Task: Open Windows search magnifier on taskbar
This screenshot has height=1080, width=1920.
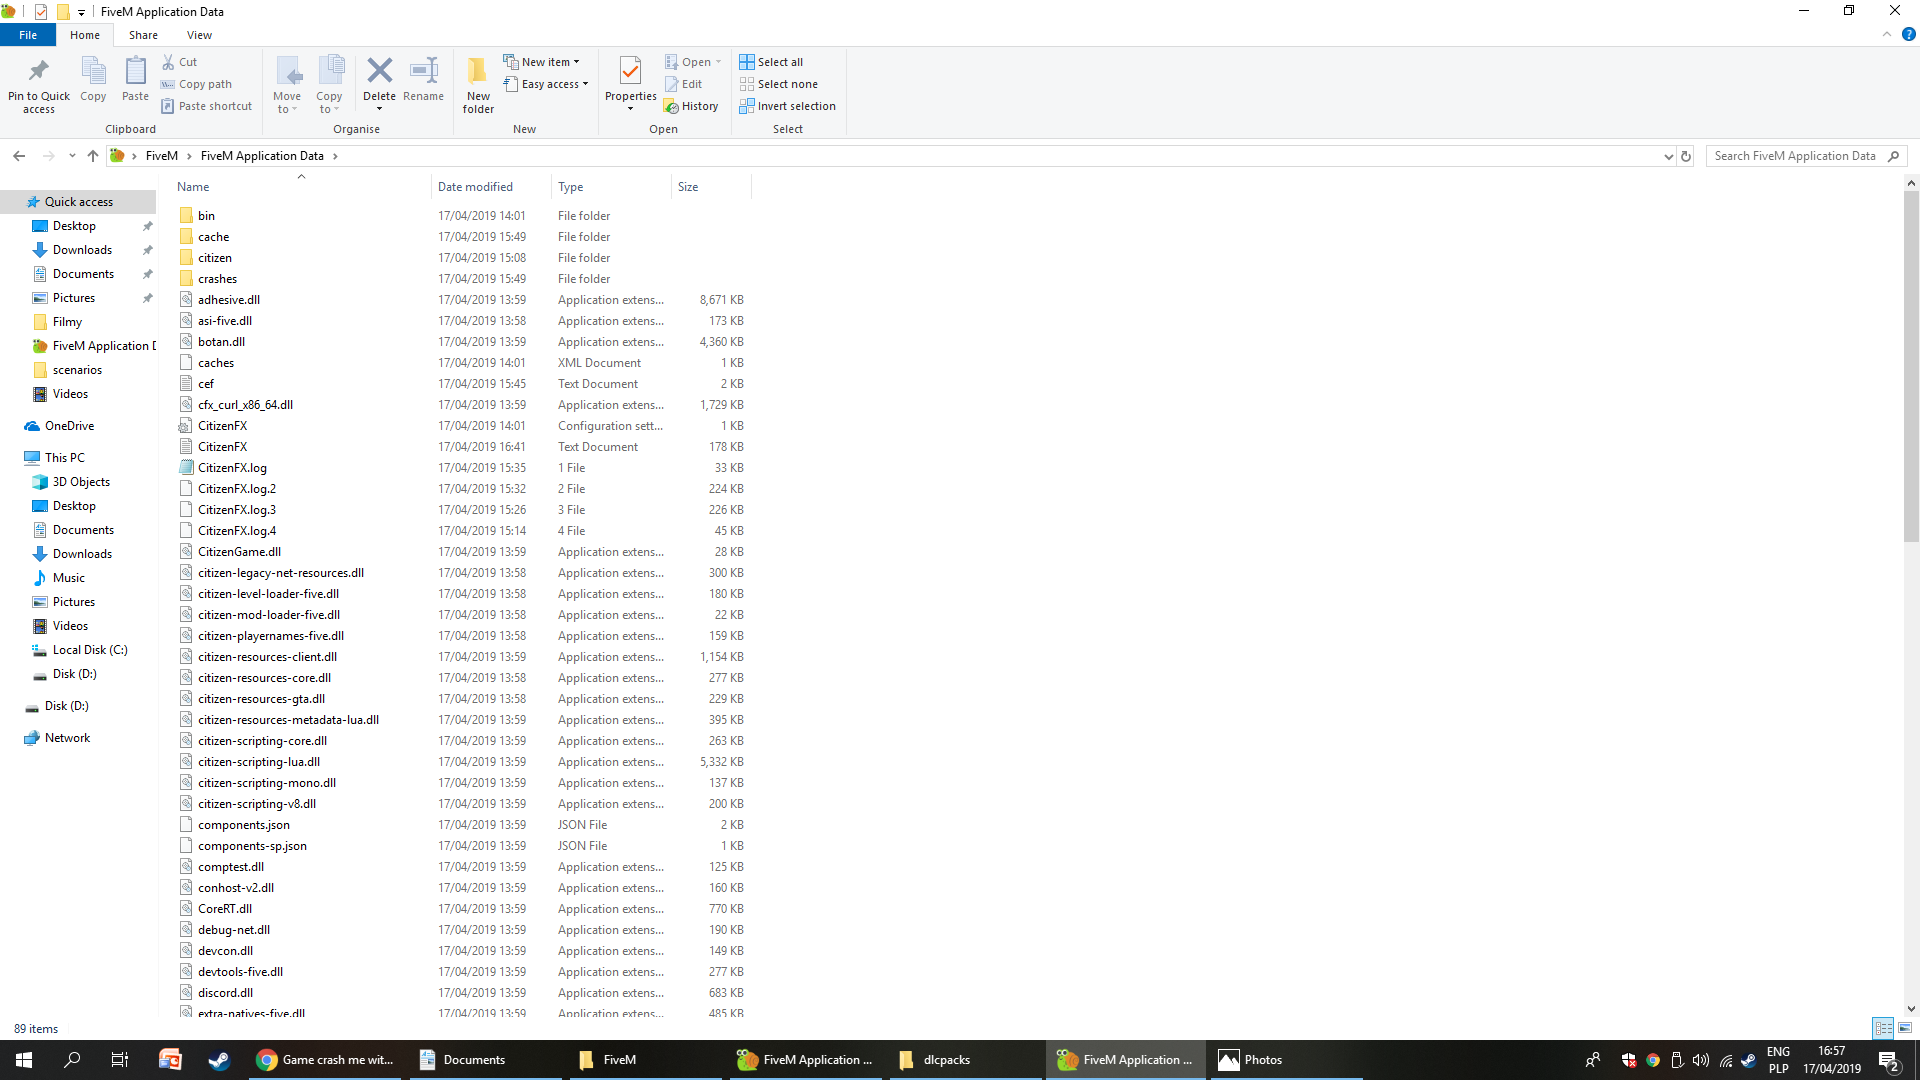Action: pos(72,1060)
